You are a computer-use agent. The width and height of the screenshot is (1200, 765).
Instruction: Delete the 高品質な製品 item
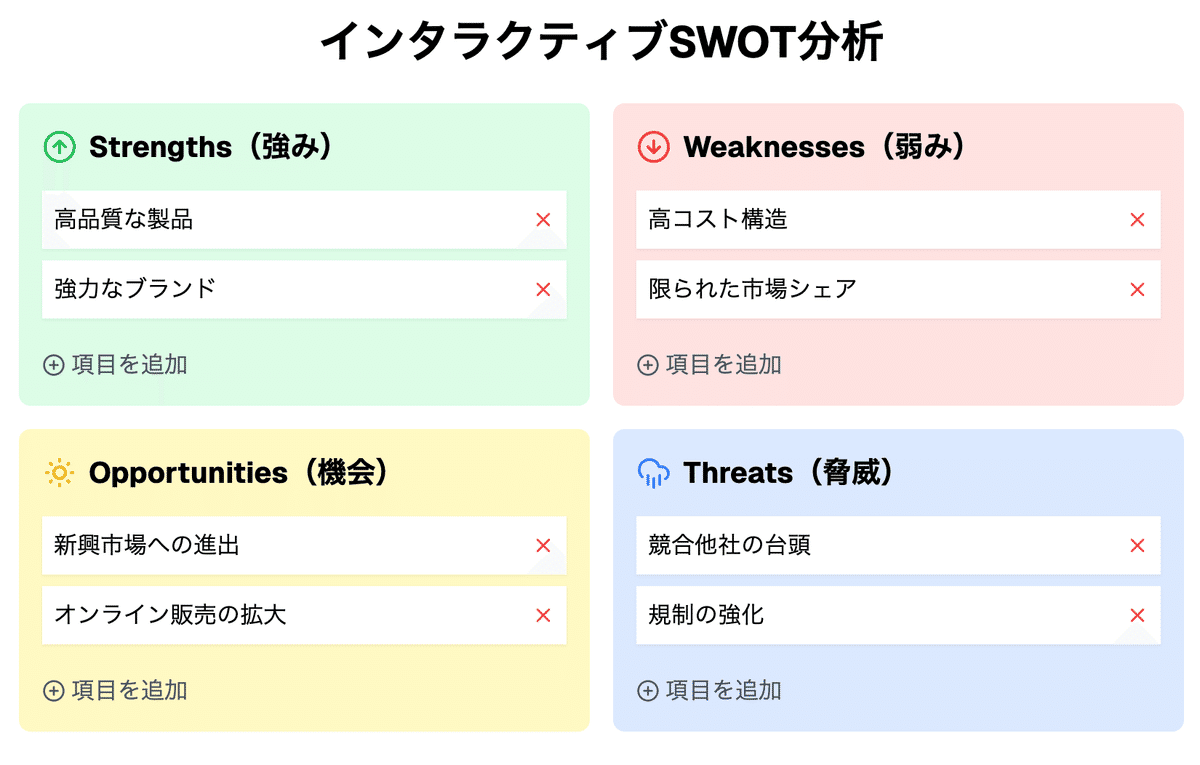[x=543, y=220]
